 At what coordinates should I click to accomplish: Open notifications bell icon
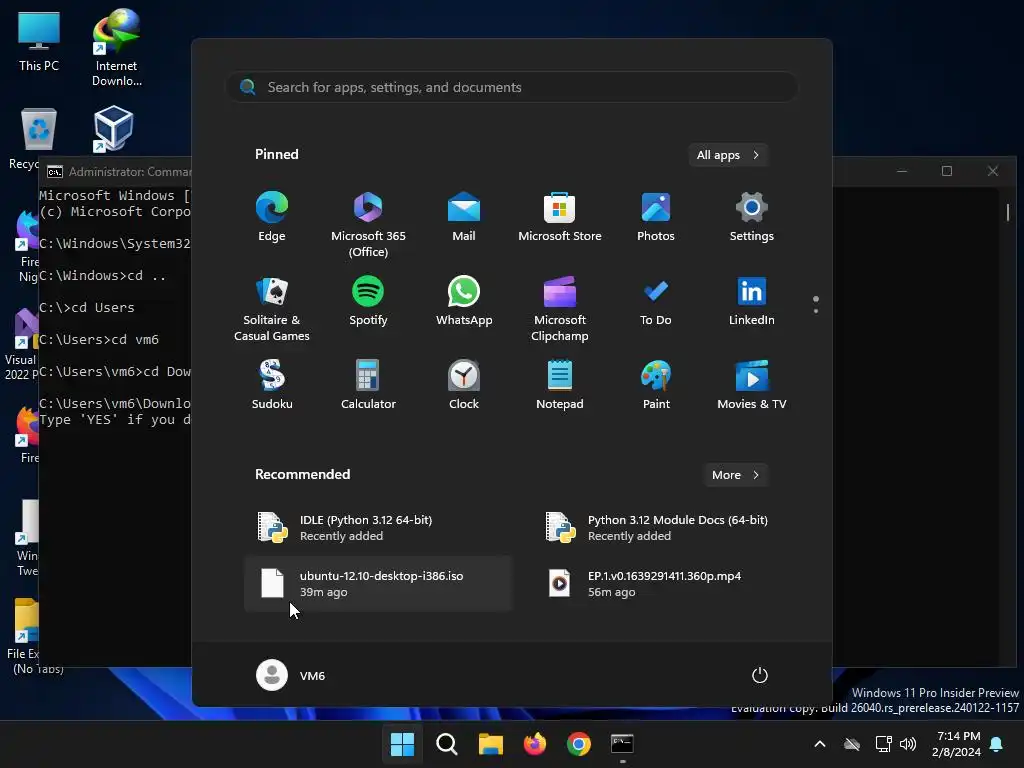click(x=997, y=744)
